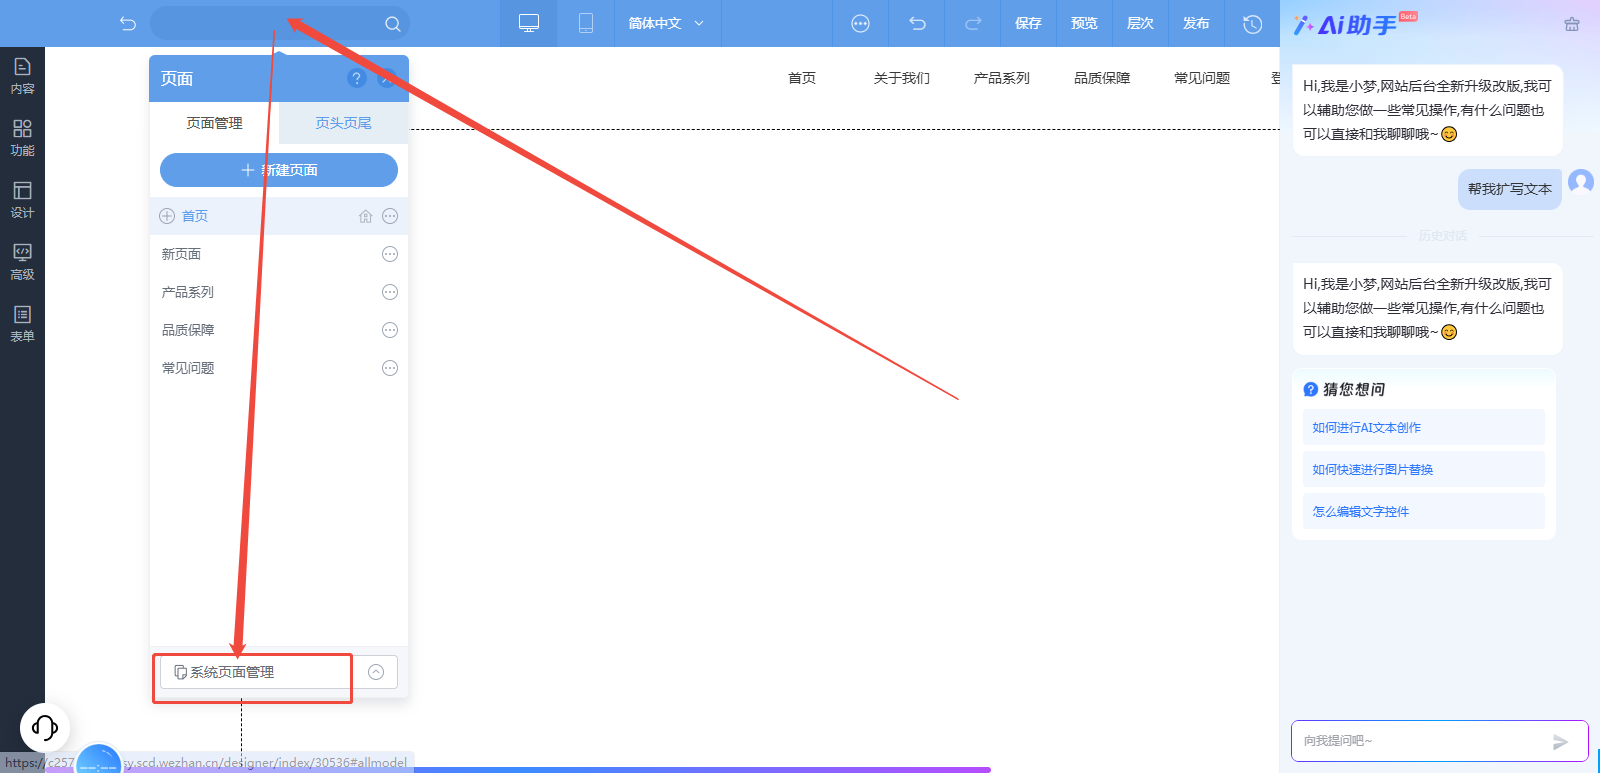Open more options for 常见问题 page
The height and width of the screenshot is (773, 1600).
pos(390,368)
